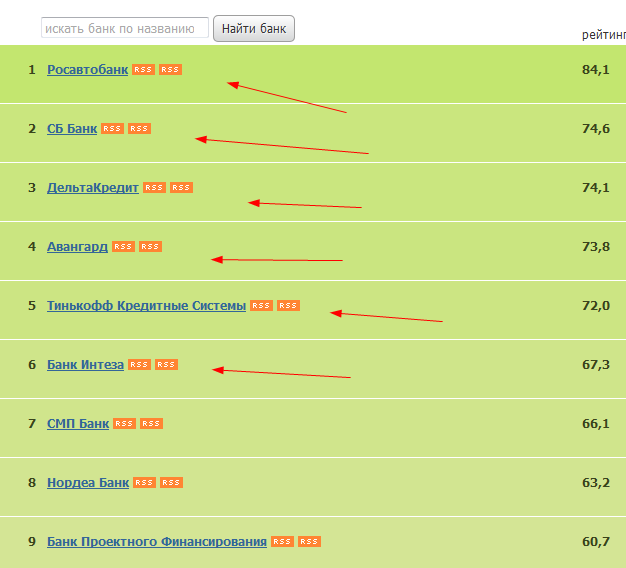Click rating value 74,6
Image resolution: width=626 pixels, height=568 pixels.
click(x=596, y=129)
